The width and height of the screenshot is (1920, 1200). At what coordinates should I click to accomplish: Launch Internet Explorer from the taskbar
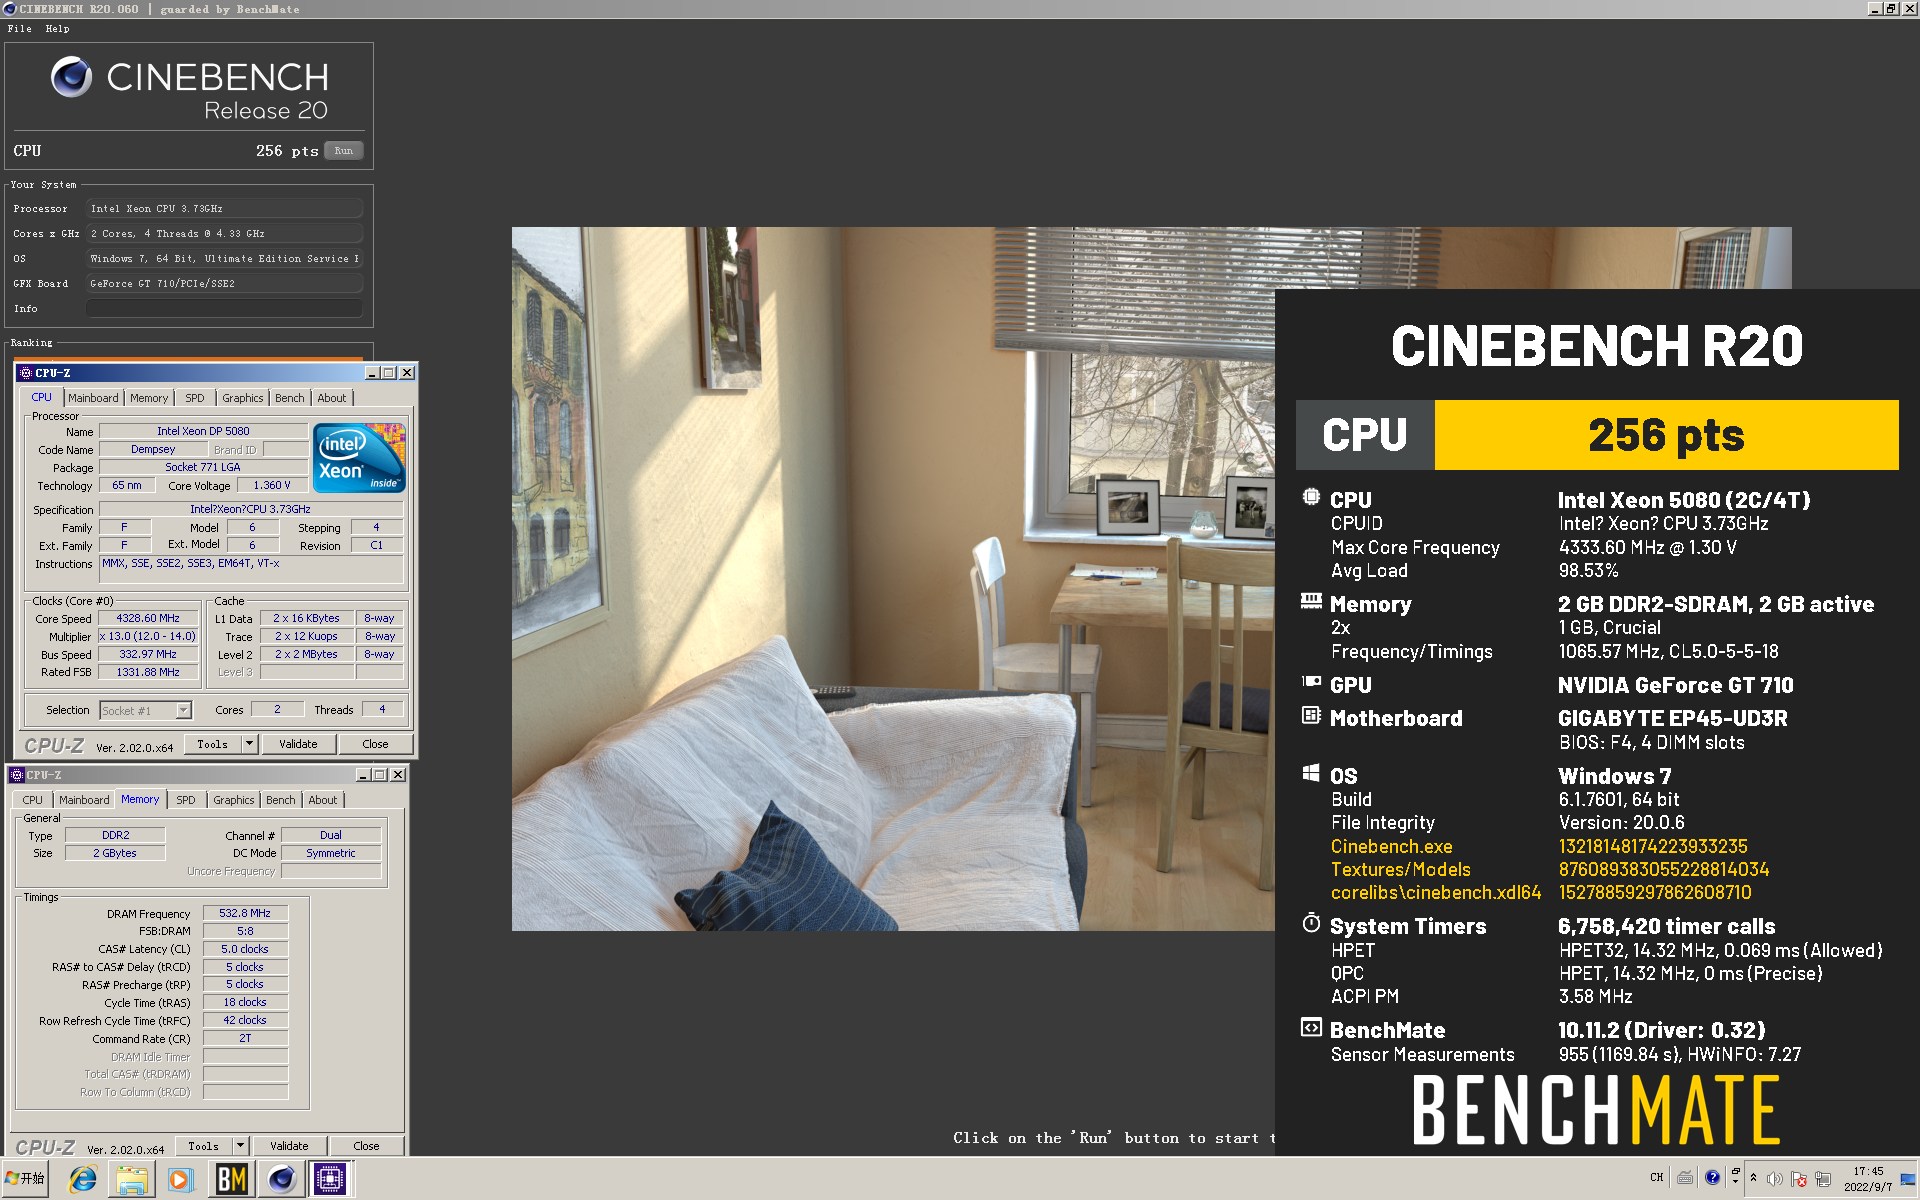click(82, 1180)
